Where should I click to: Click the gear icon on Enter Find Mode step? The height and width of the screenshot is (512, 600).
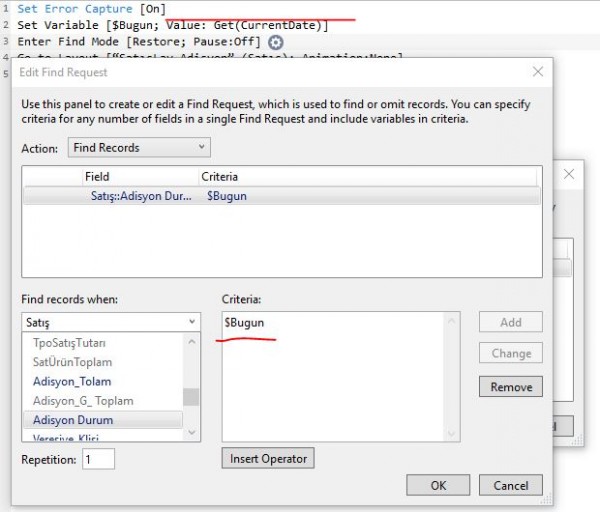(x=276, y=42)
